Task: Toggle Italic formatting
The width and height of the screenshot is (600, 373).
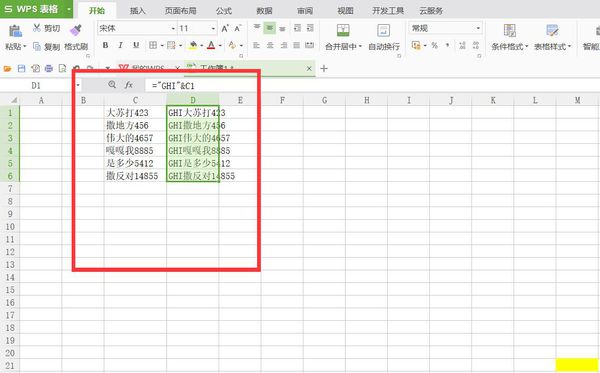Action: [120, 46]
